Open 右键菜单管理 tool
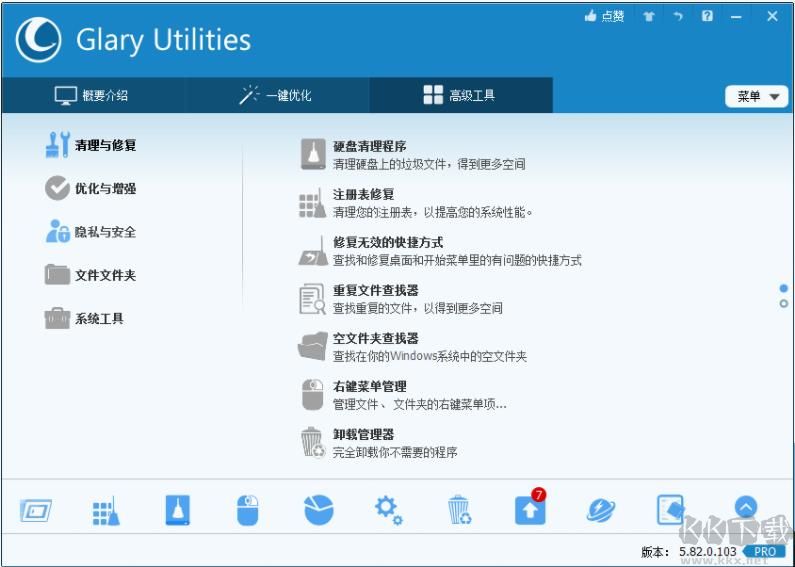This screenshot has height=567, width=795. pyautogui.click(x=370, y=386)
